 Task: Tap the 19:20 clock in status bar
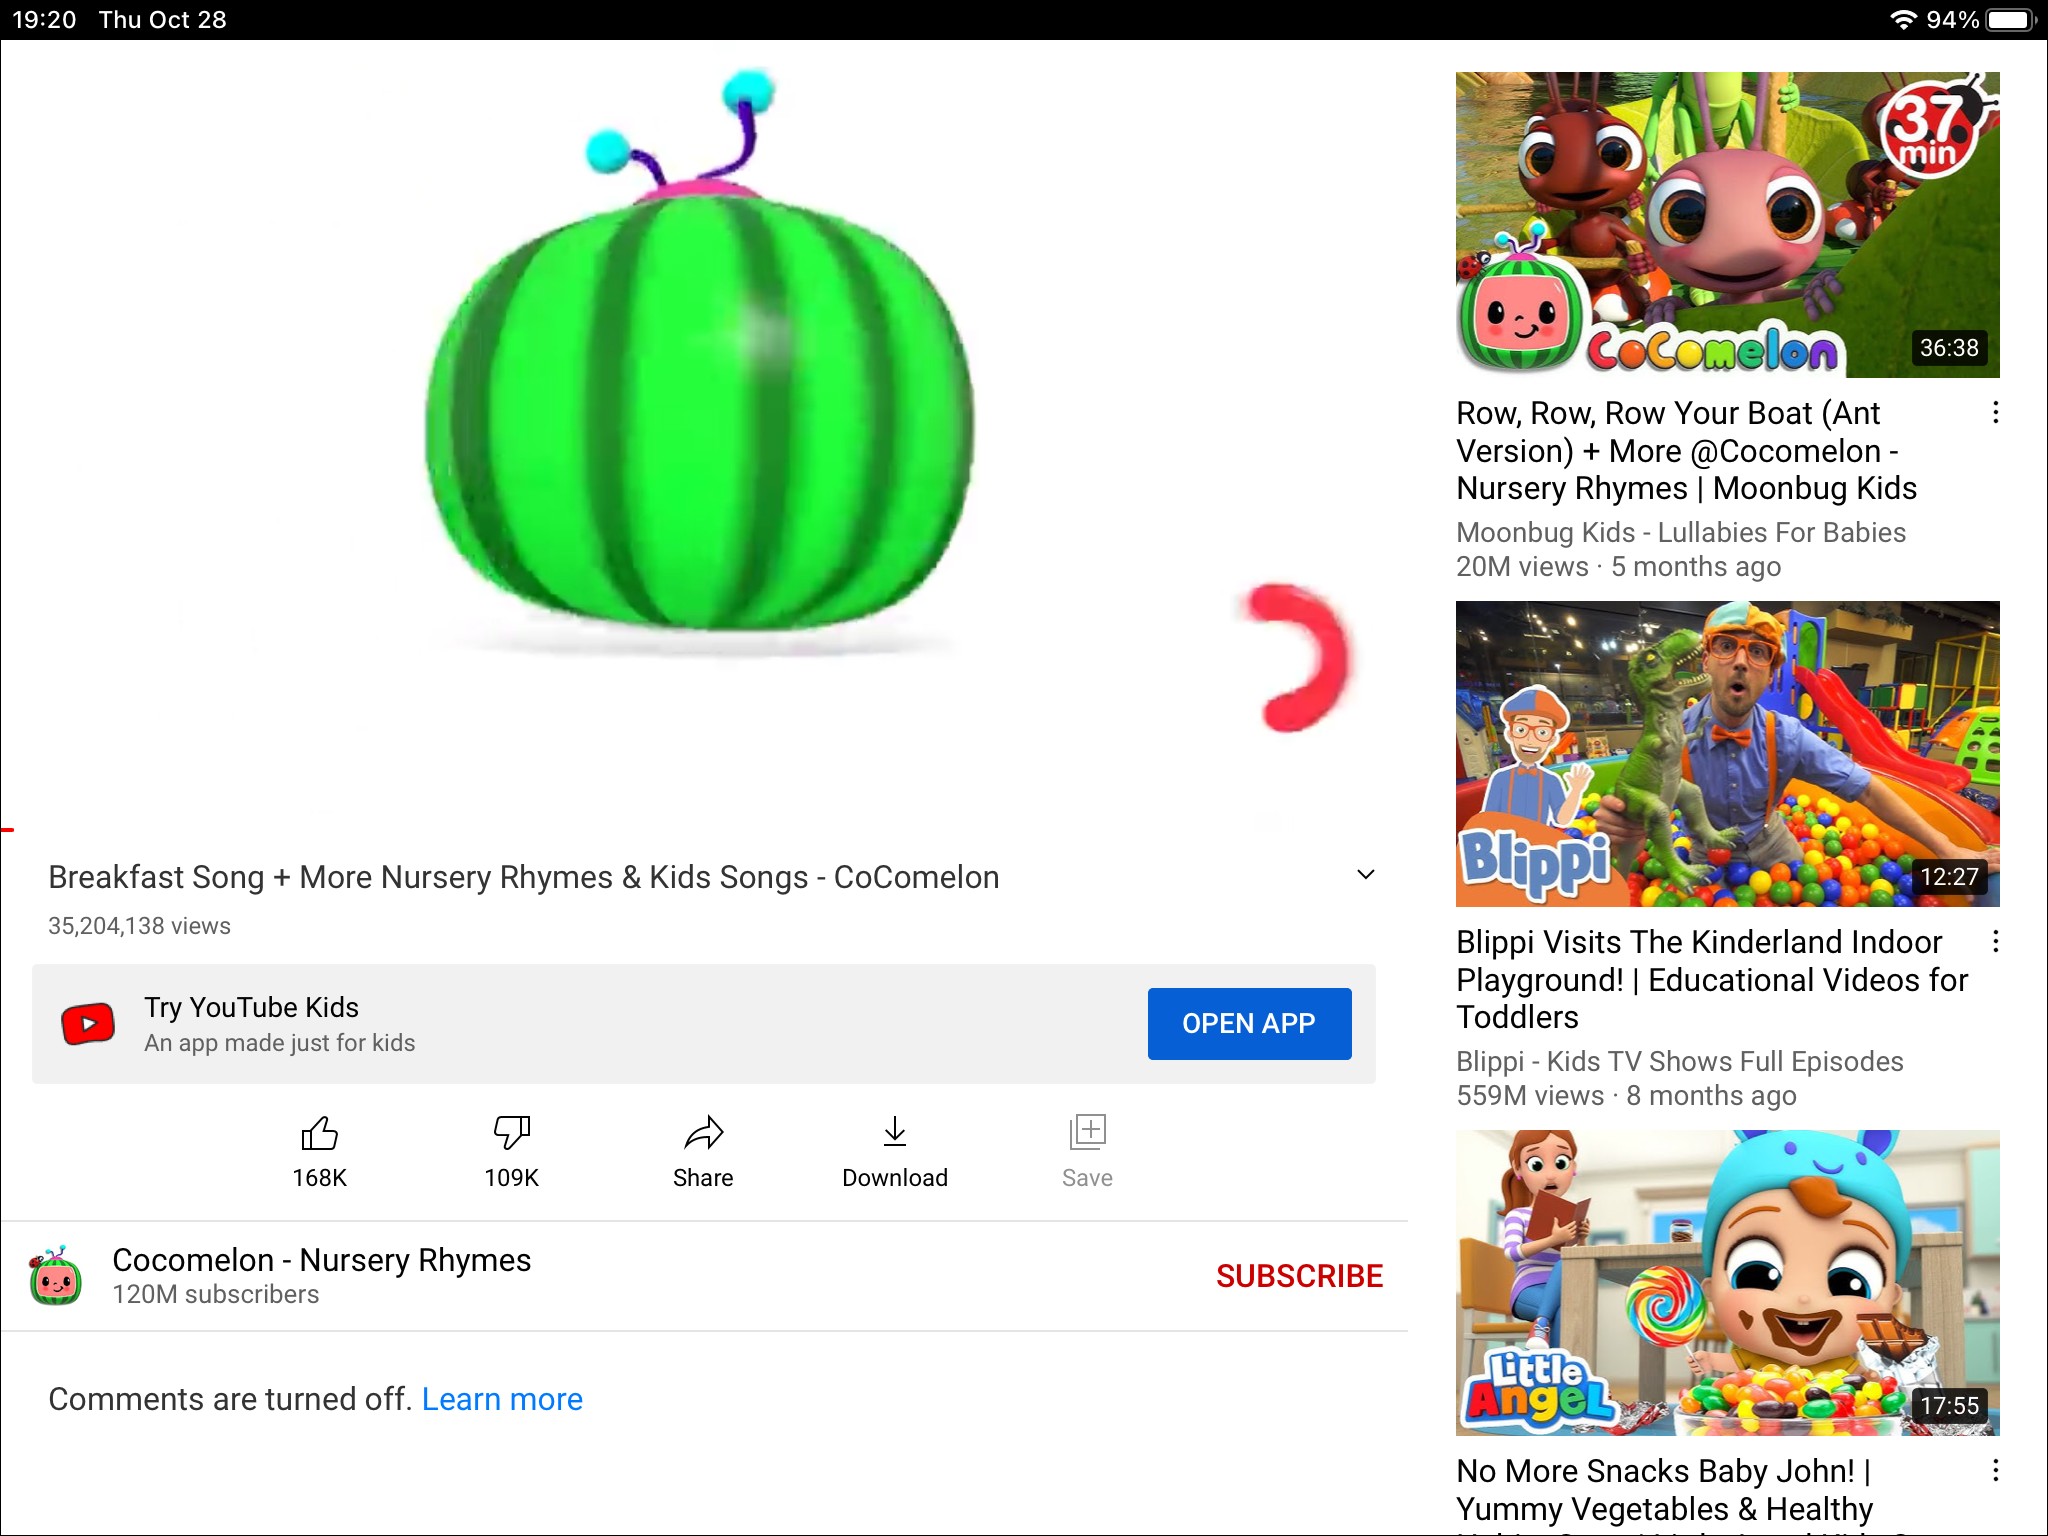(44, 20)
